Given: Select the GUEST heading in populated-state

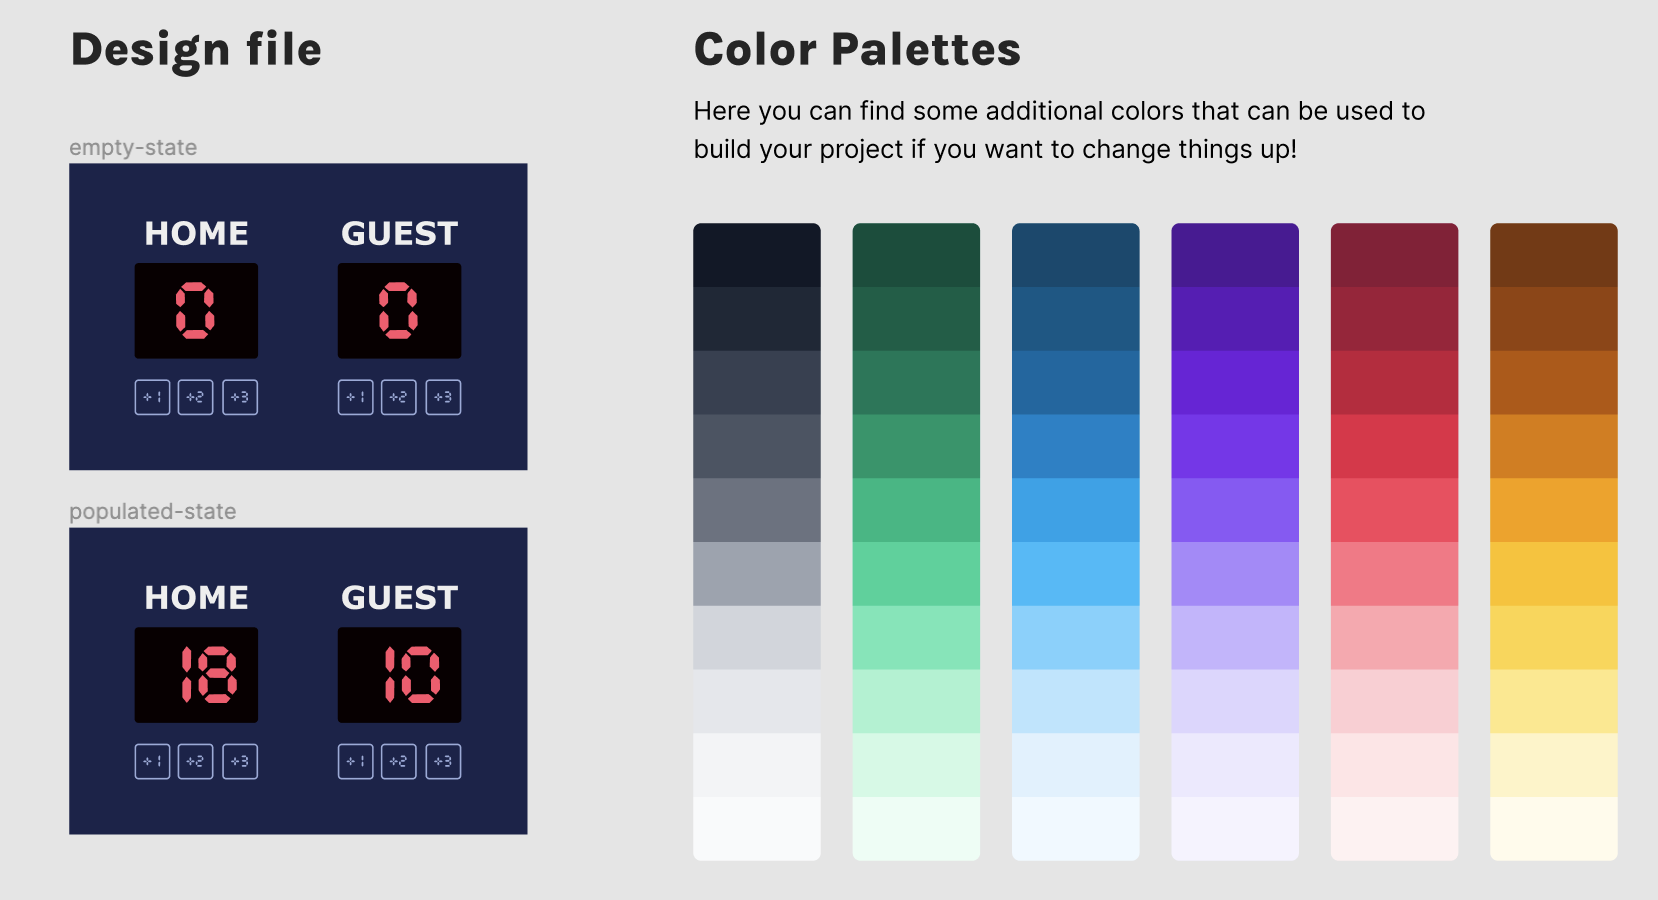Looking at the screenshot, I should [399, 598].
